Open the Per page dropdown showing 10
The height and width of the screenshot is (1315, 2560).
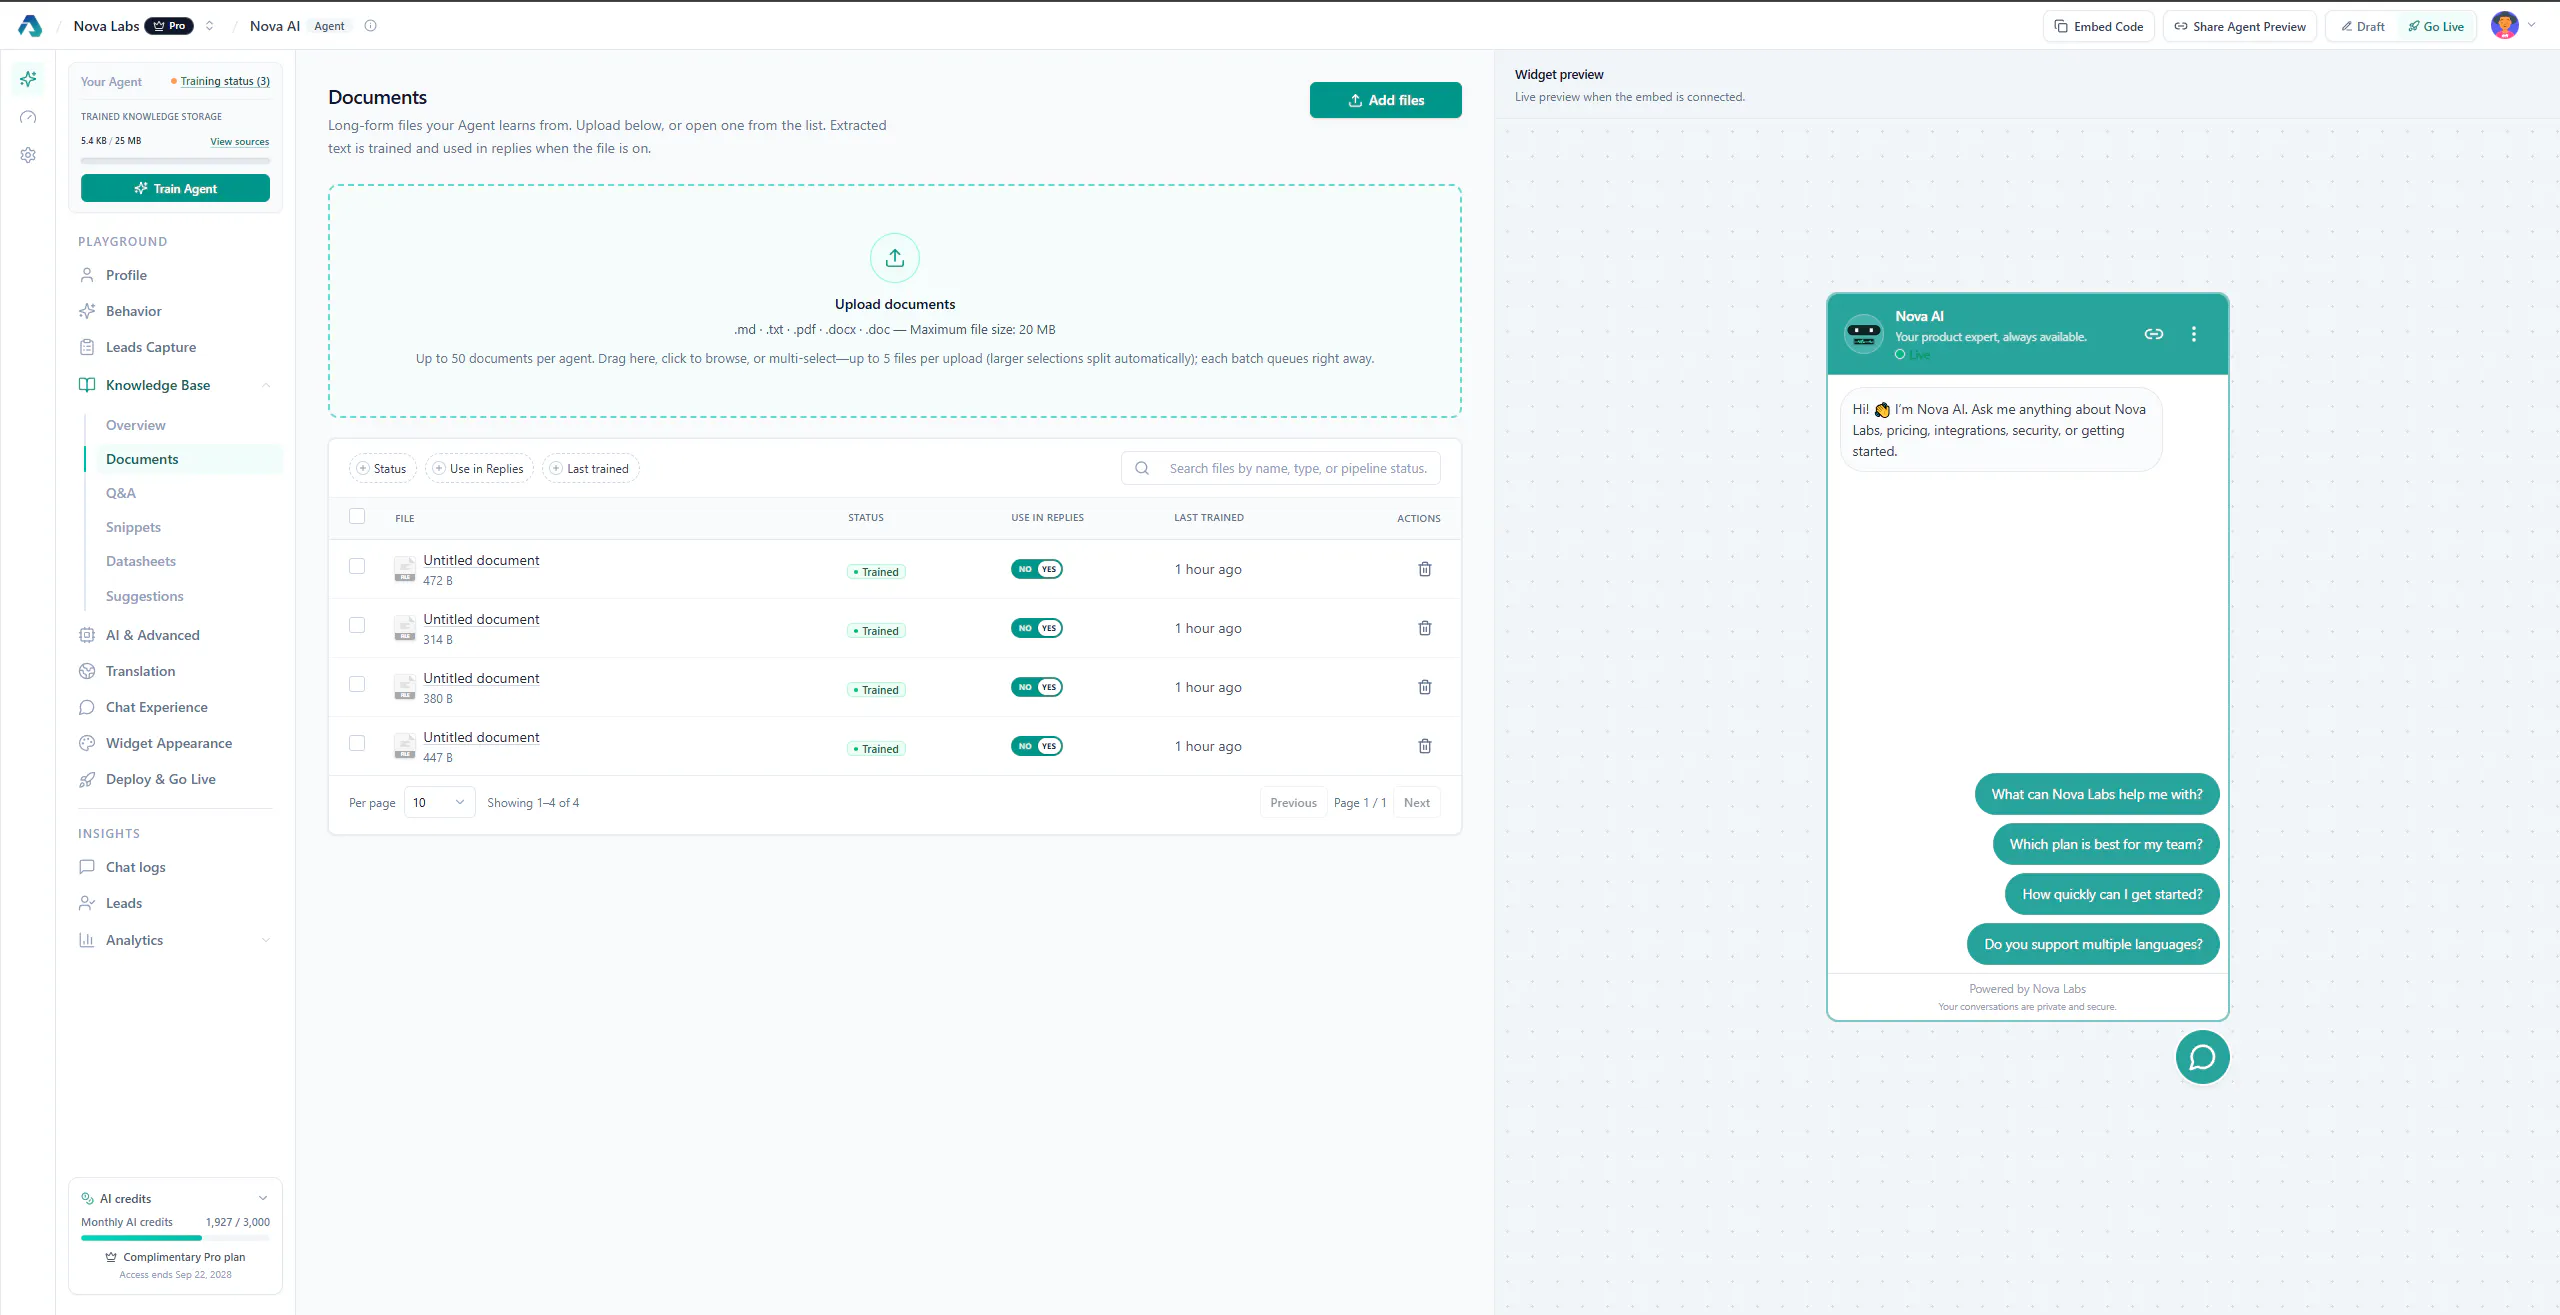coord(440,803)
